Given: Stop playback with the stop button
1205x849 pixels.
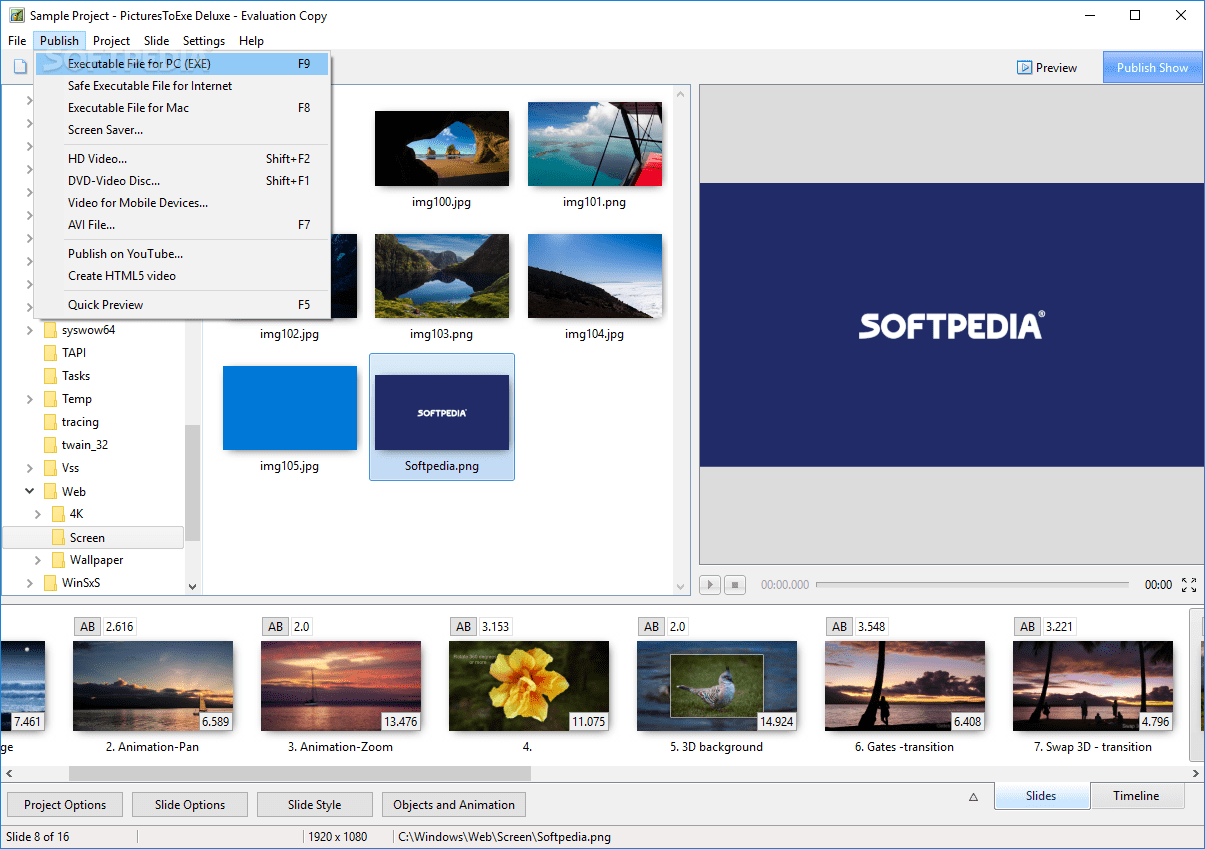Looking at the screenshot, I should [x=735, y=585].
